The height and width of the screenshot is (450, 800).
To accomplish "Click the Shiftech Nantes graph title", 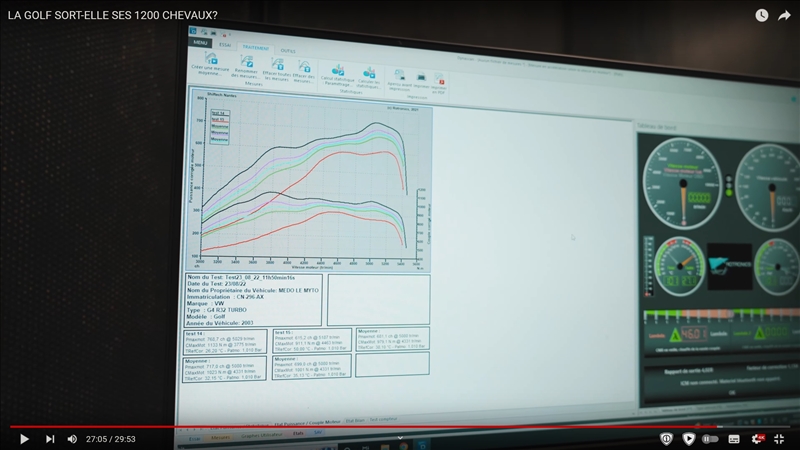I will click(x=221, y=95).
